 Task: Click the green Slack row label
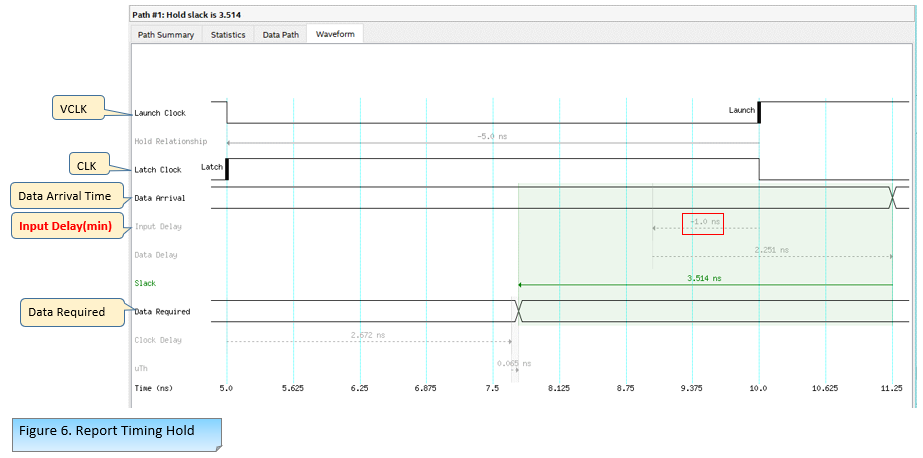[x=146, y=284]
